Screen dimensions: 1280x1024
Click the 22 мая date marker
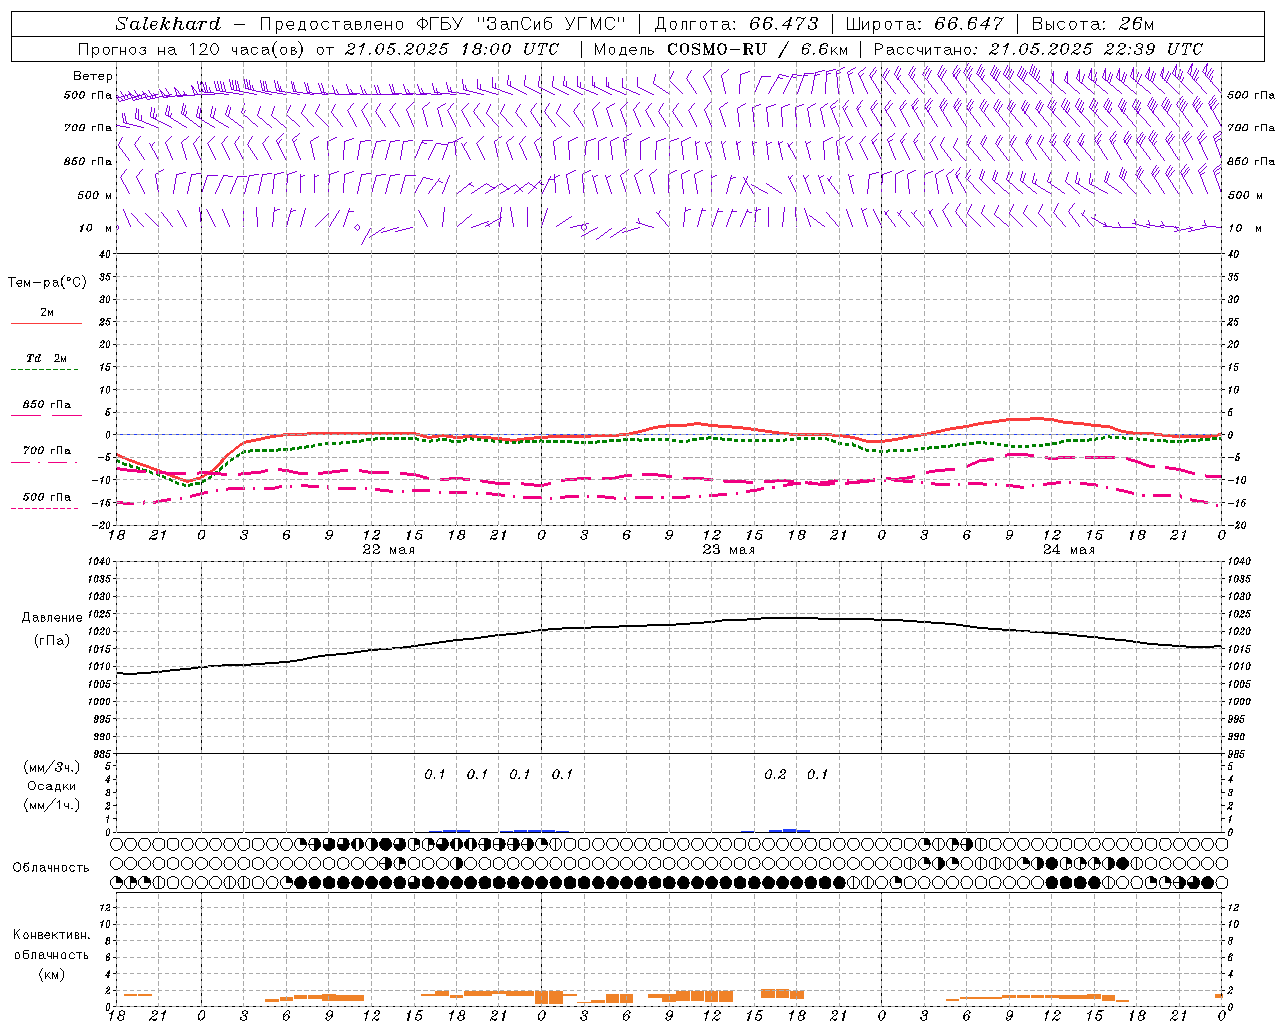tap(389, 550)
